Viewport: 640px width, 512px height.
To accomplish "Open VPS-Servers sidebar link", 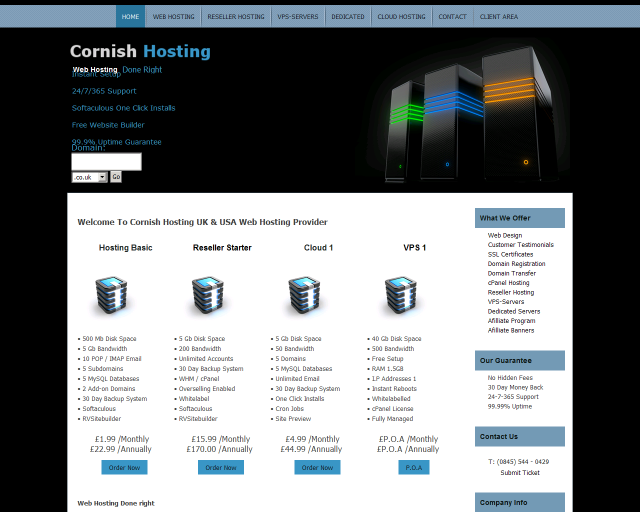I will tap(506, 302).
